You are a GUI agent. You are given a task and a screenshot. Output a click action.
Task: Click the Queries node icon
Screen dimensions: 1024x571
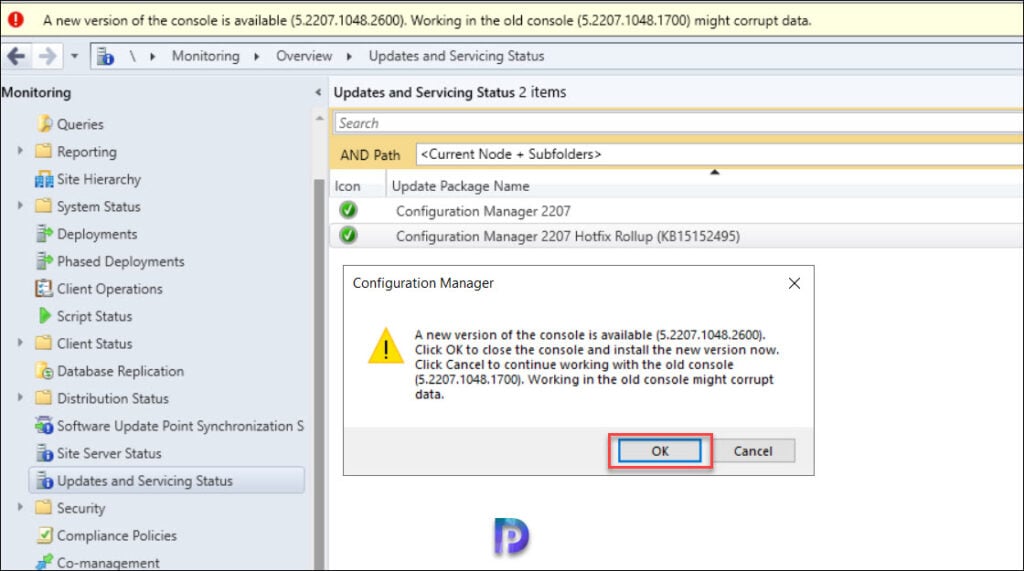click(x=44, y=123)
